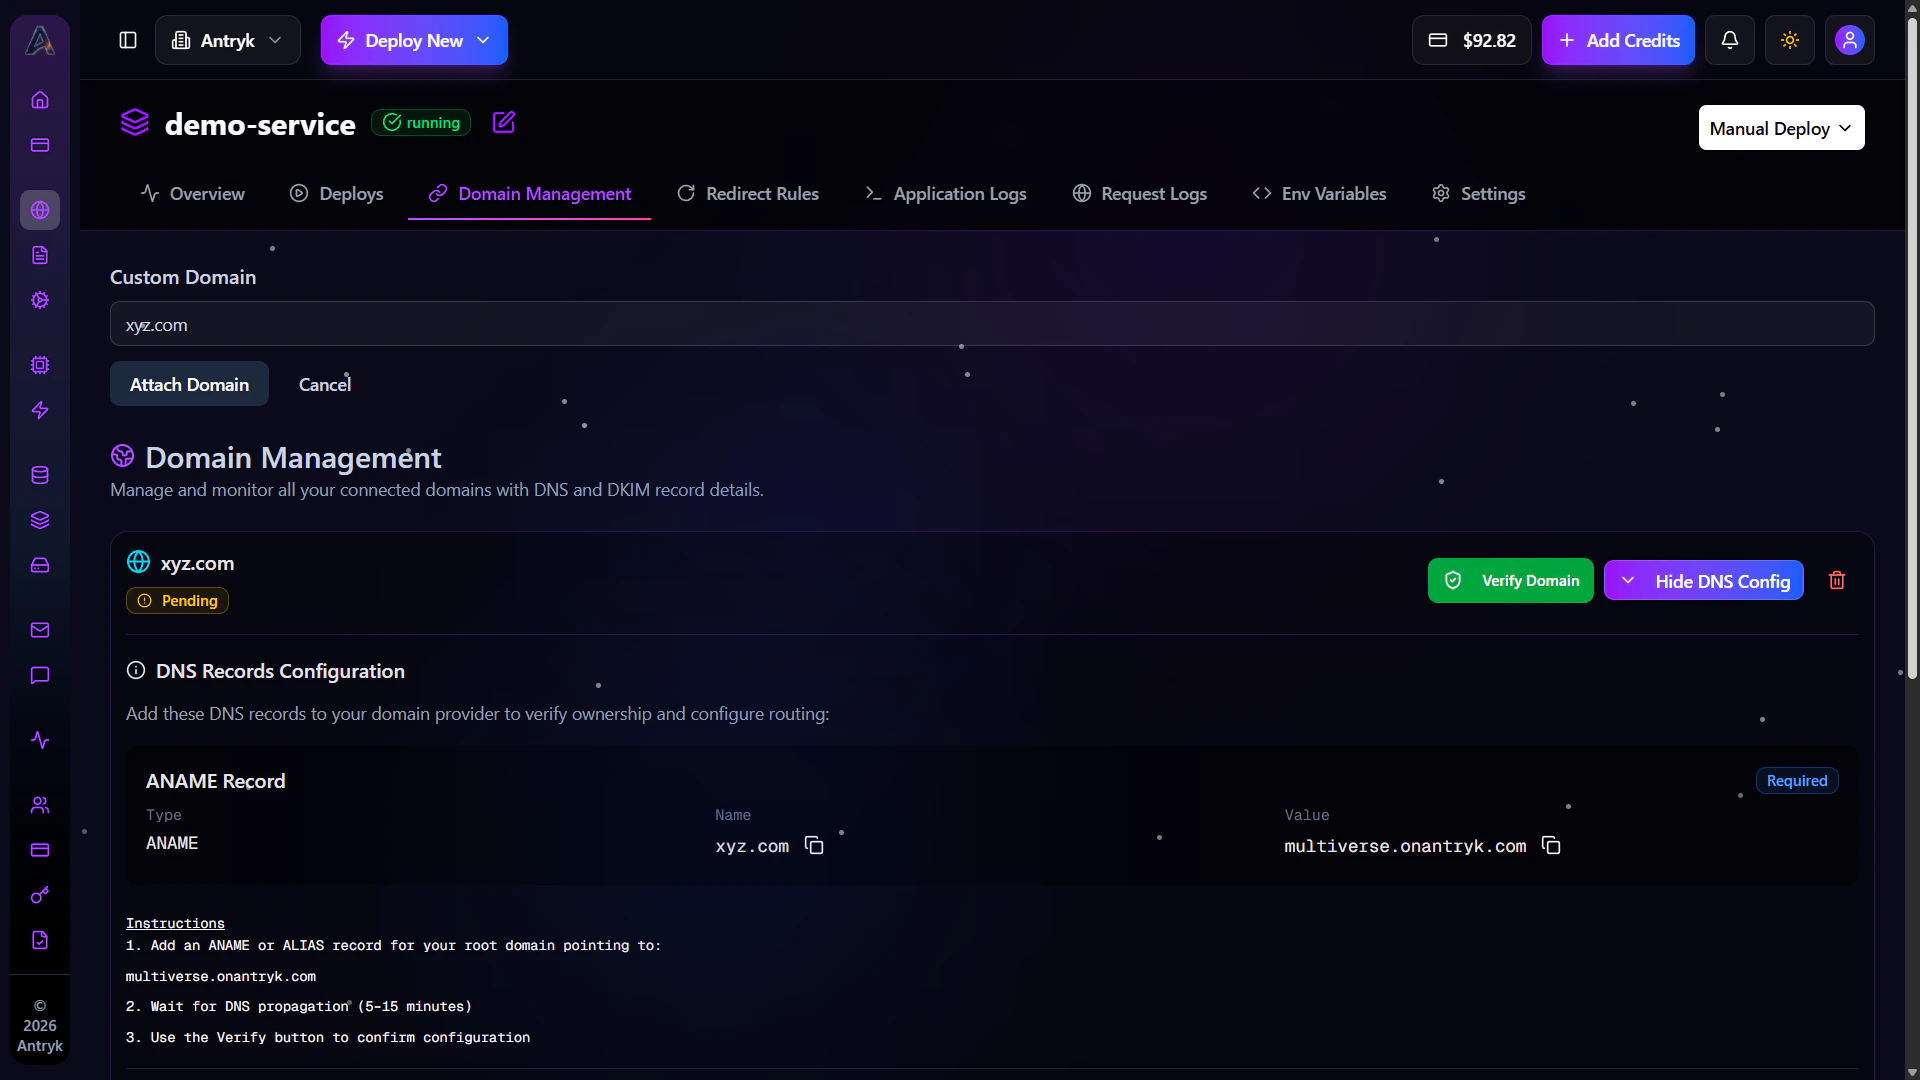Open the chat bubble icon in the sidebar
This screenshot has height=1080, width=1920.
point(40,675)
